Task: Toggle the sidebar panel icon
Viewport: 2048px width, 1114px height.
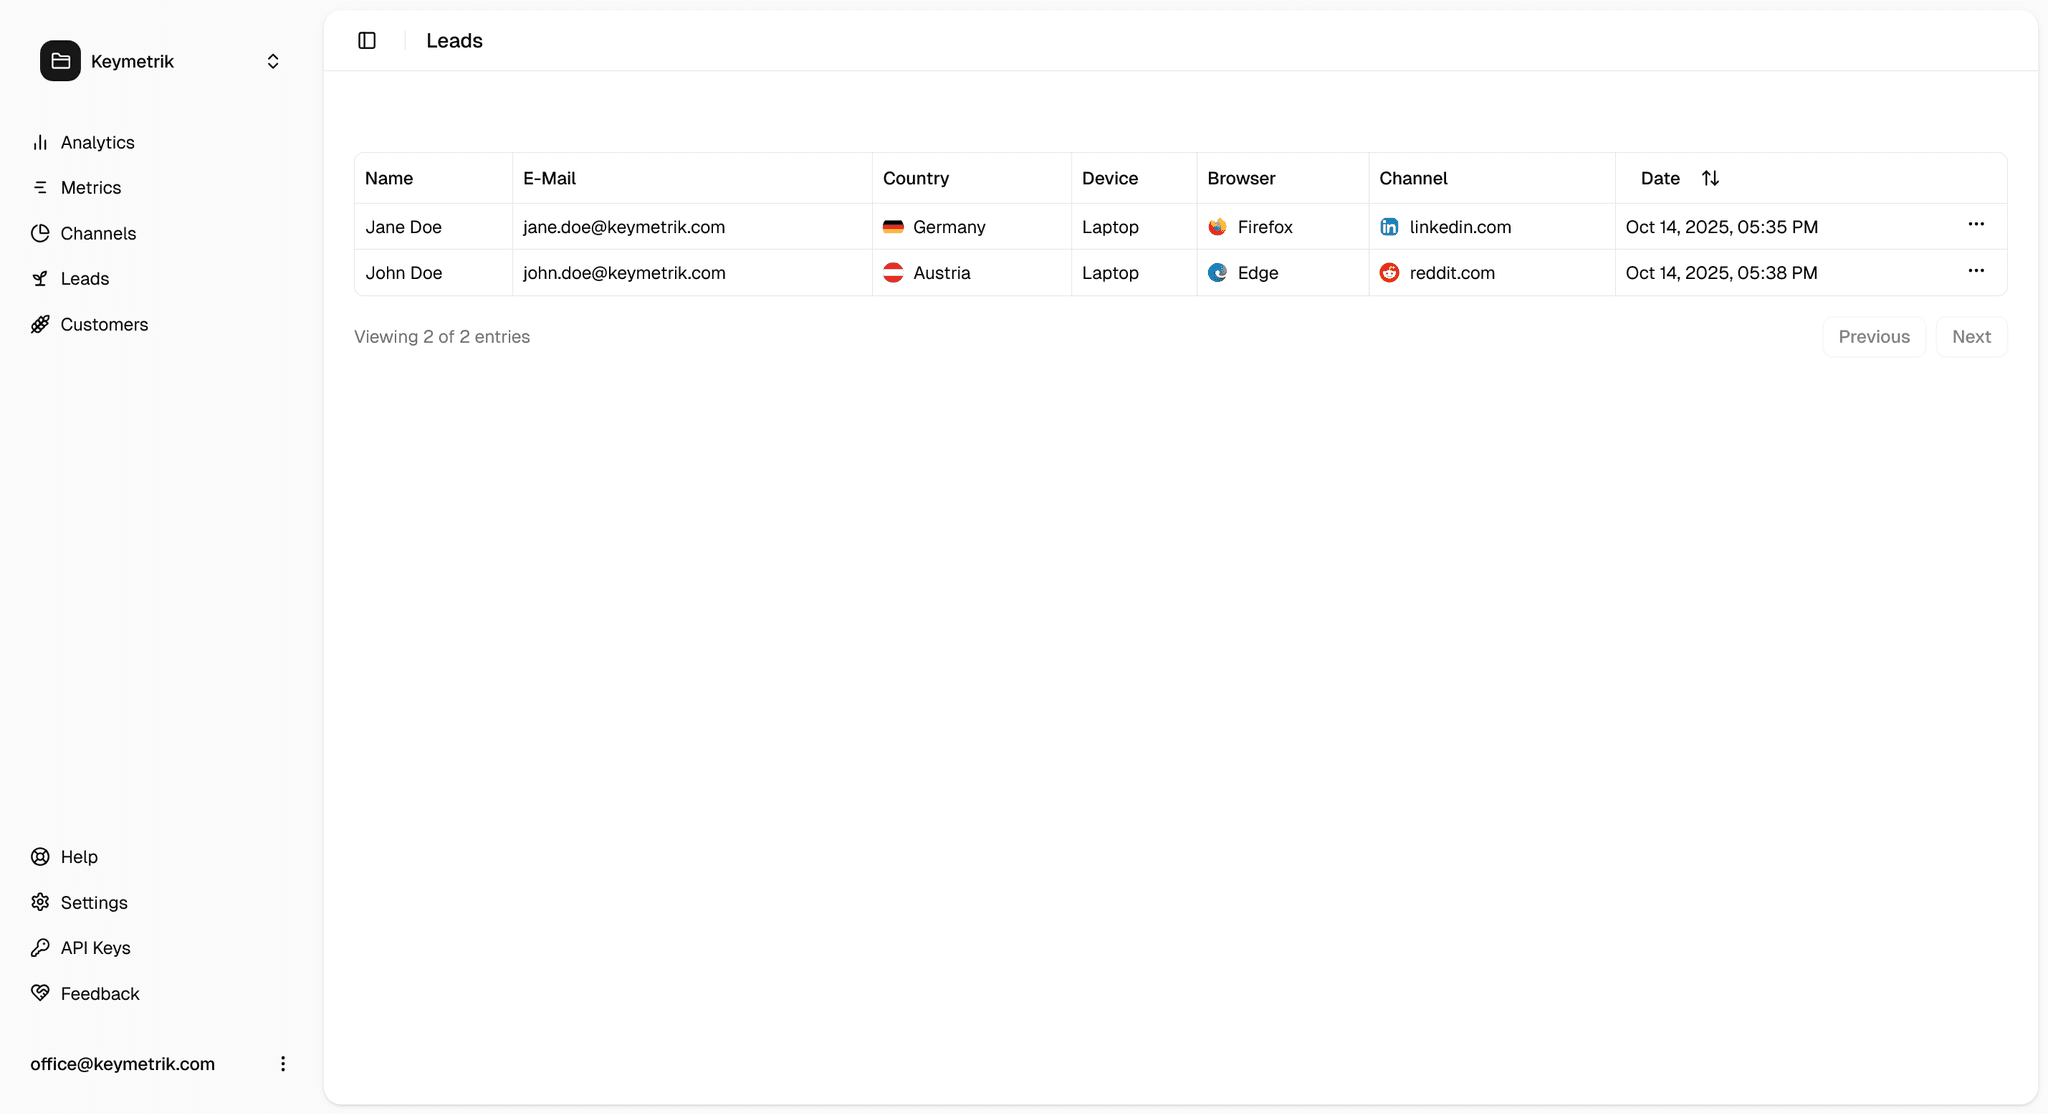Action: pos(367,40)
